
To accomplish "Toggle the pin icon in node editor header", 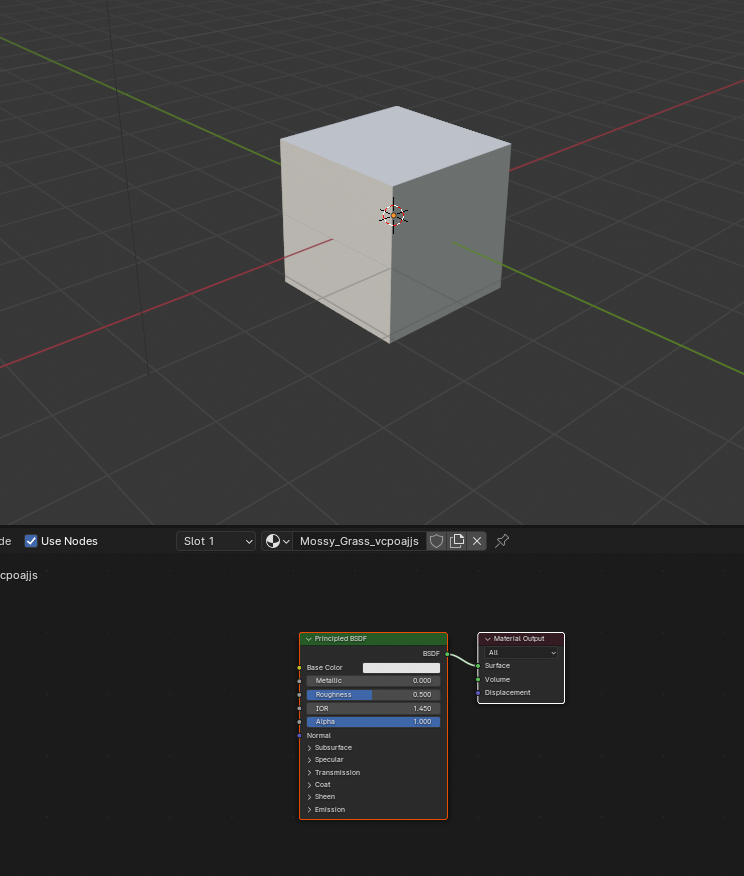I will (503, 541).
